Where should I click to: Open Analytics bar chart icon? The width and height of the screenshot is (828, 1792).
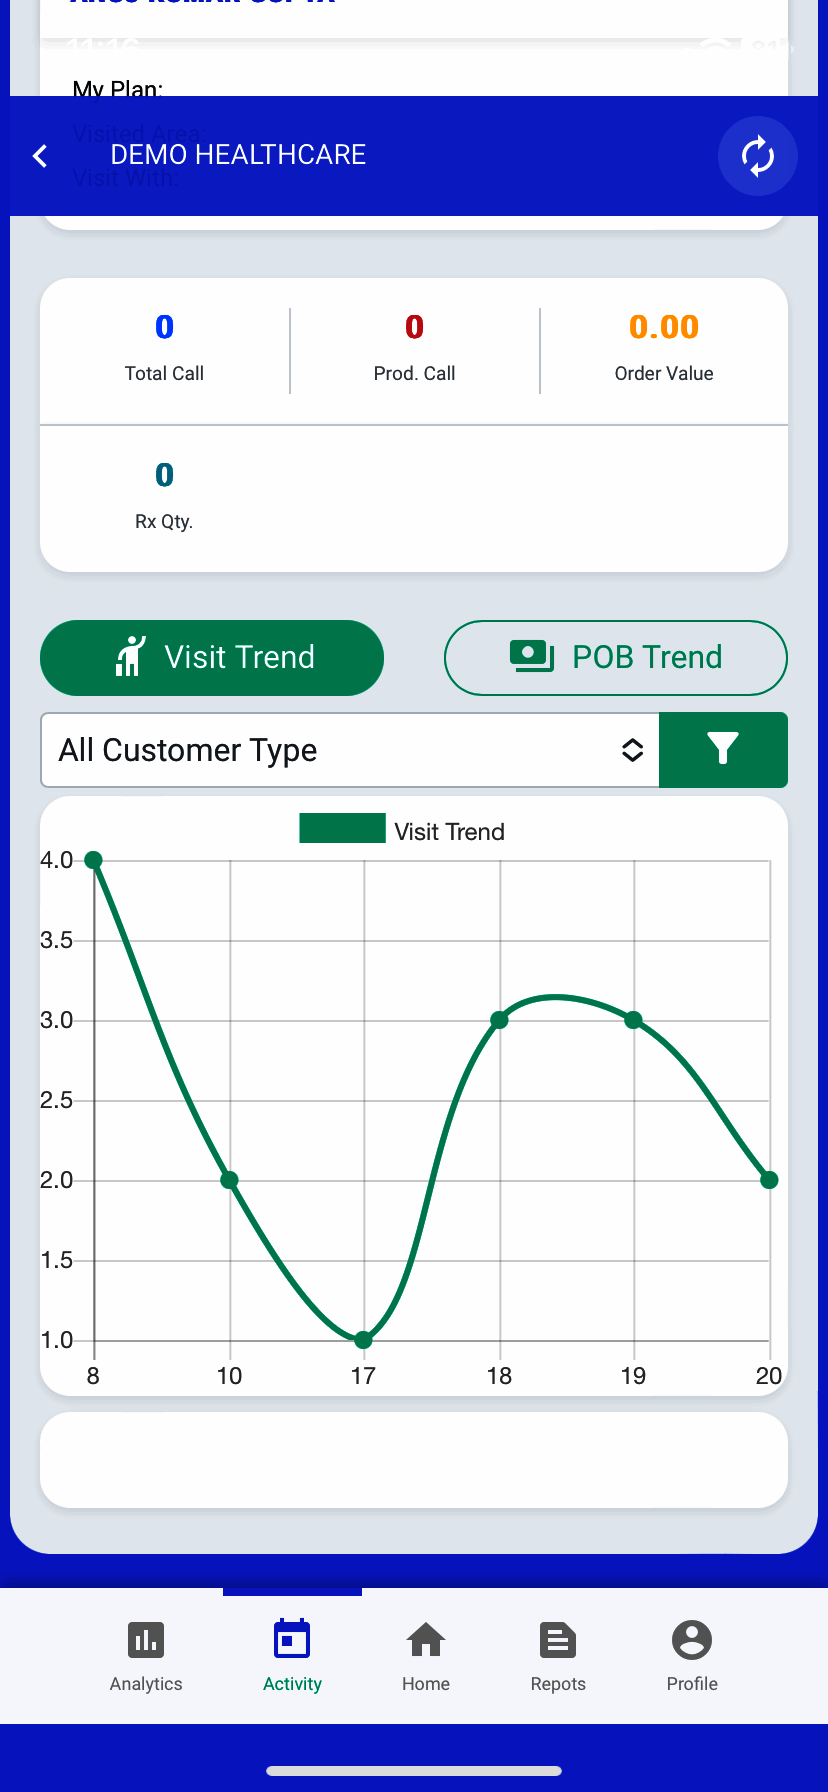(x=146, y=1640)
